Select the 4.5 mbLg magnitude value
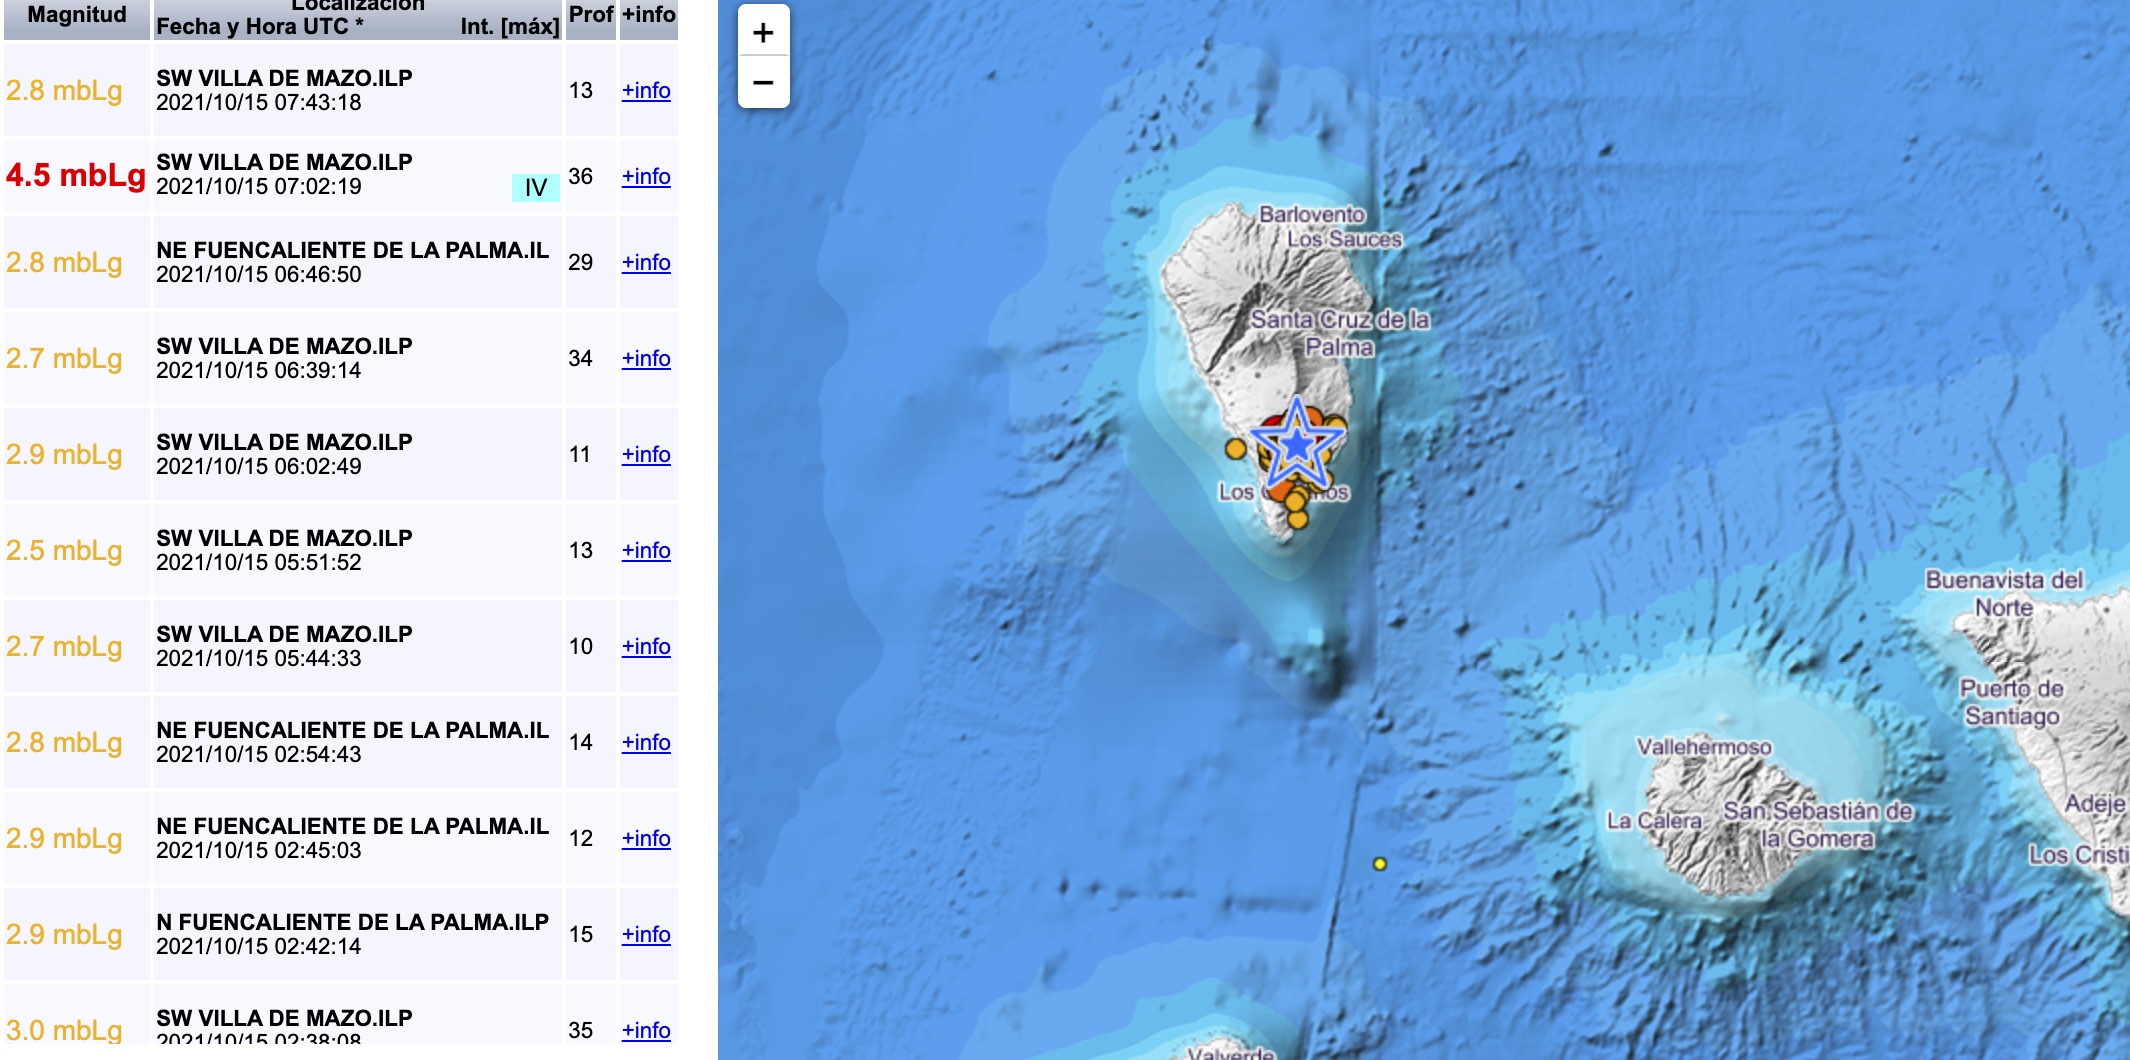 [x=76, y=175]
